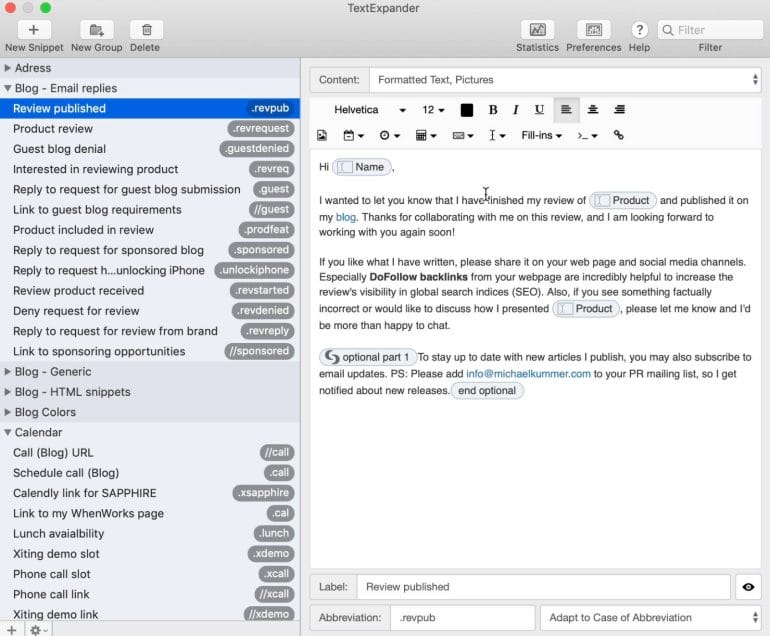
Task: Select Phone call slot snippet
Action: (x=150, y=574)
